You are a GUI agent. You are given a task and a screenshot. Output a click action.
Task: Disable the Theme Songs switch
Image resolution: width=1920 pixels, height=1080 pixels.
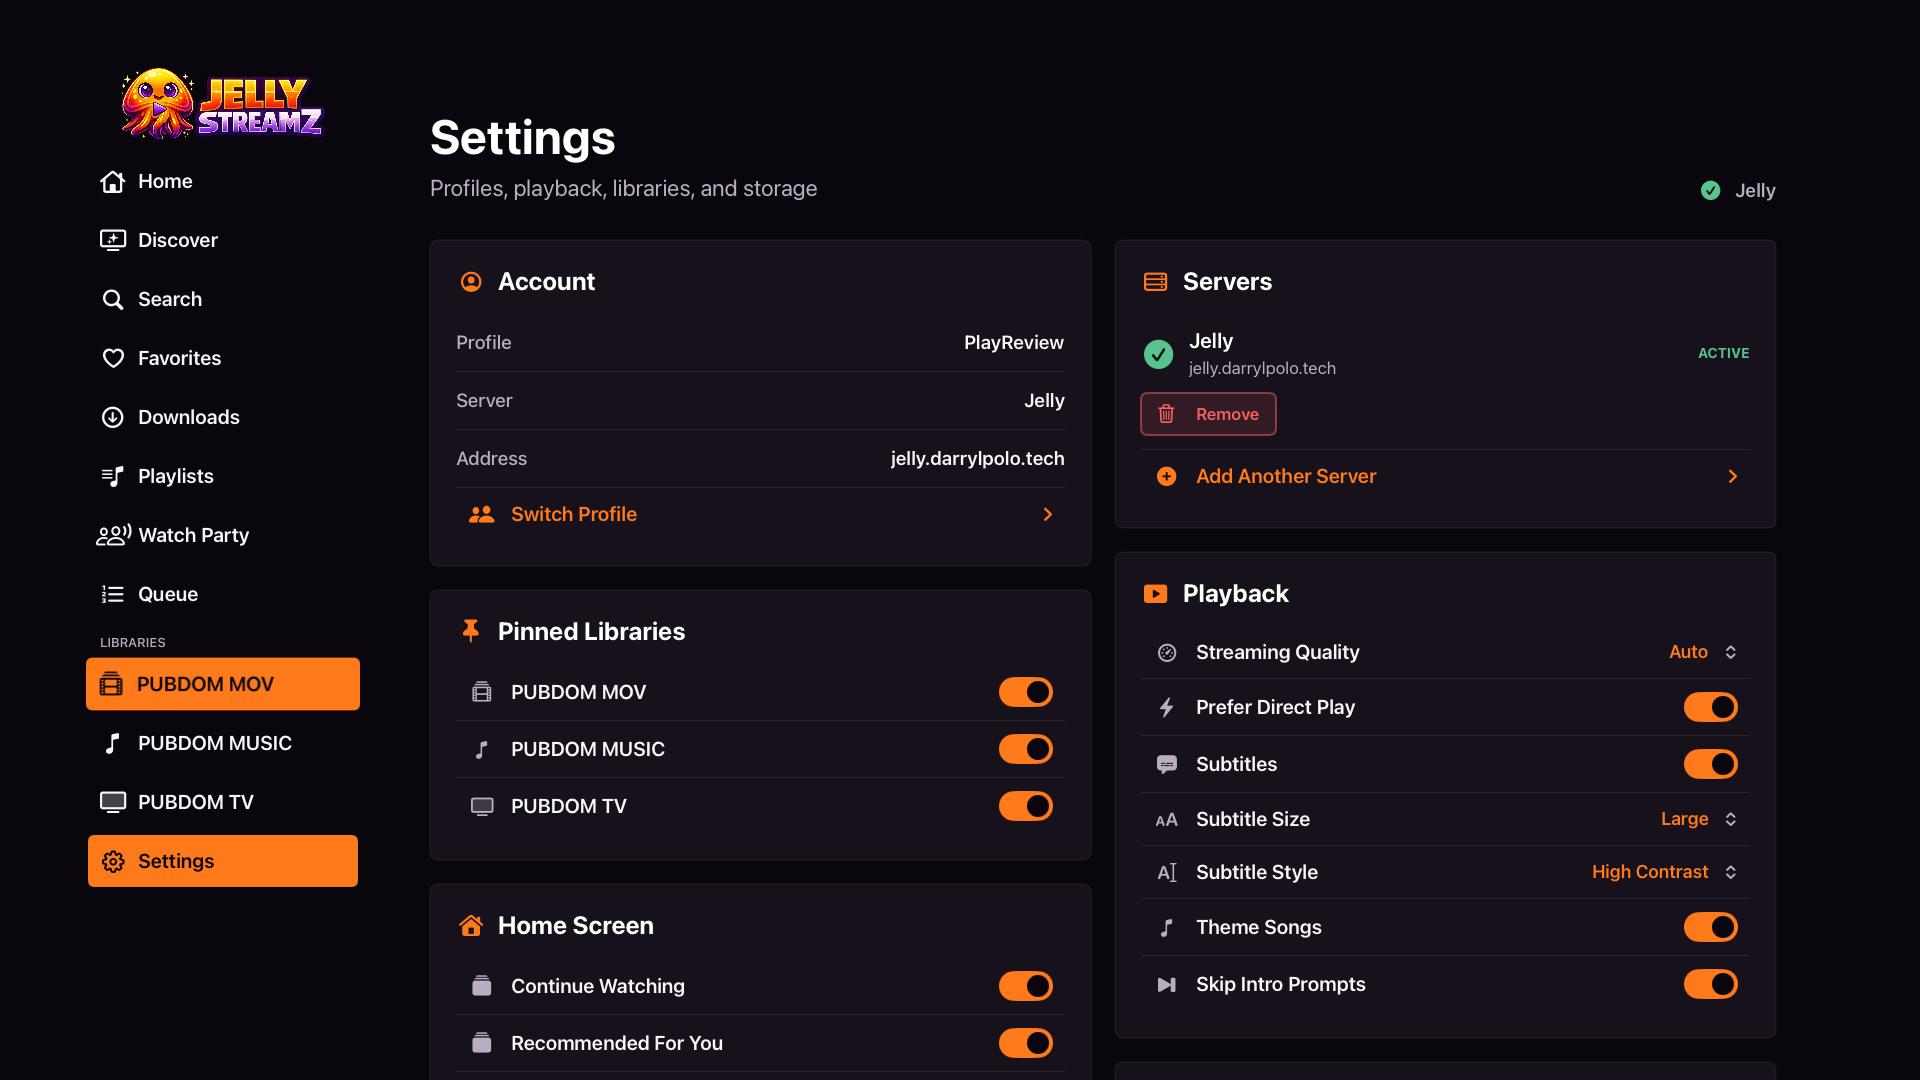(1711, 927)
